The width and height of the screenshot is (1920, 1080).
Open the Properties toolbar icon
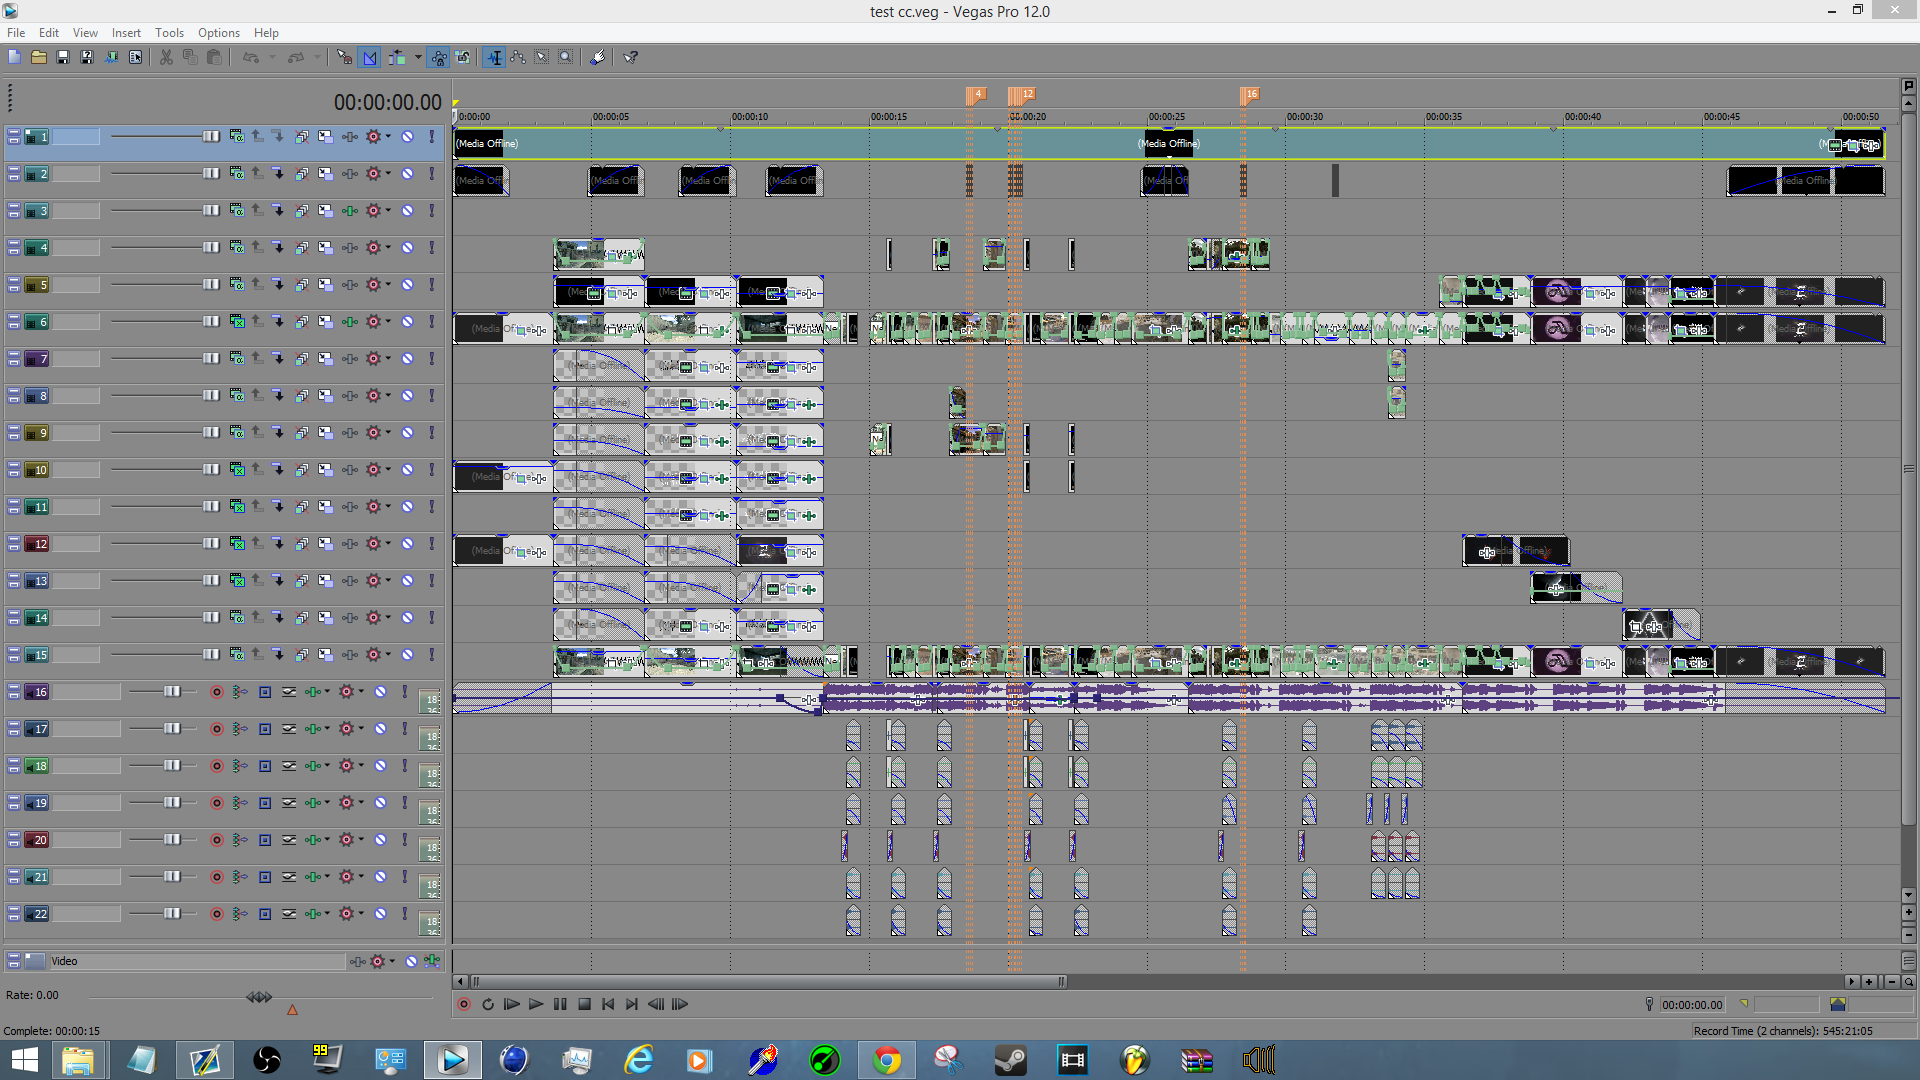135,57
